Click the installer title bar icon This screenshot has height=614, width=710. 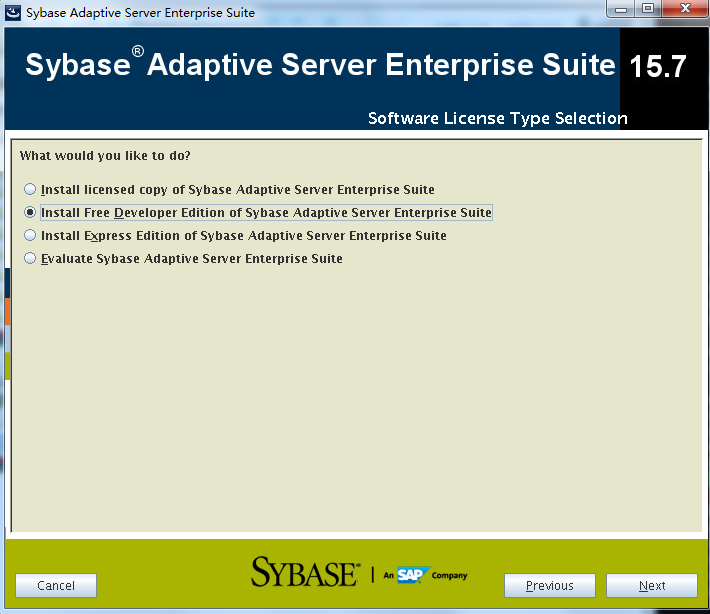pos(13,13)
